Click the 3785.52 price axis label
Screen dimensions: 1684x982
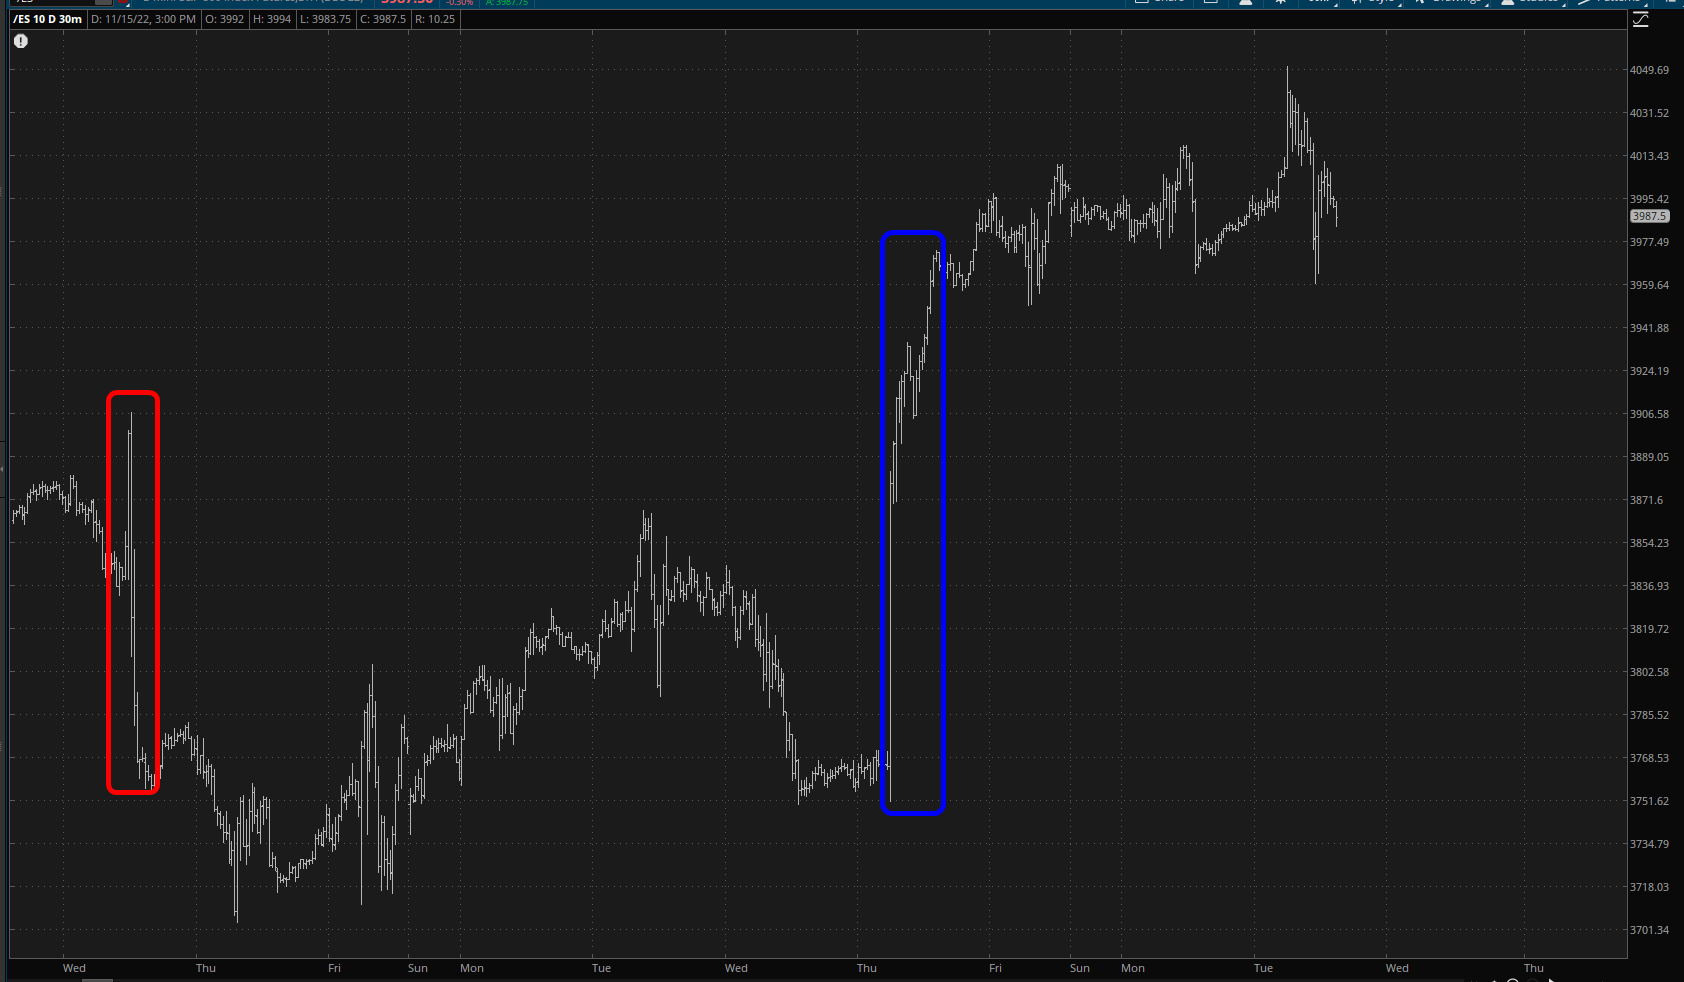click(1649, 715)
